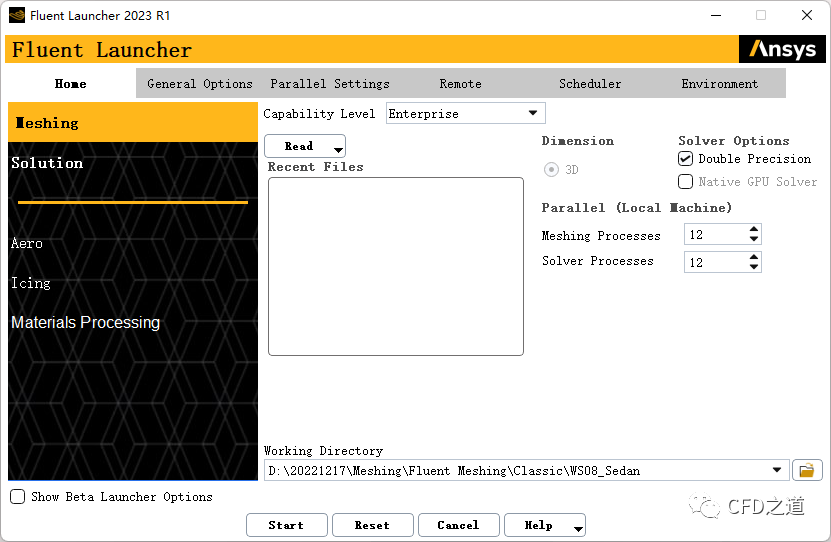Click the Start button

(287, 525)
